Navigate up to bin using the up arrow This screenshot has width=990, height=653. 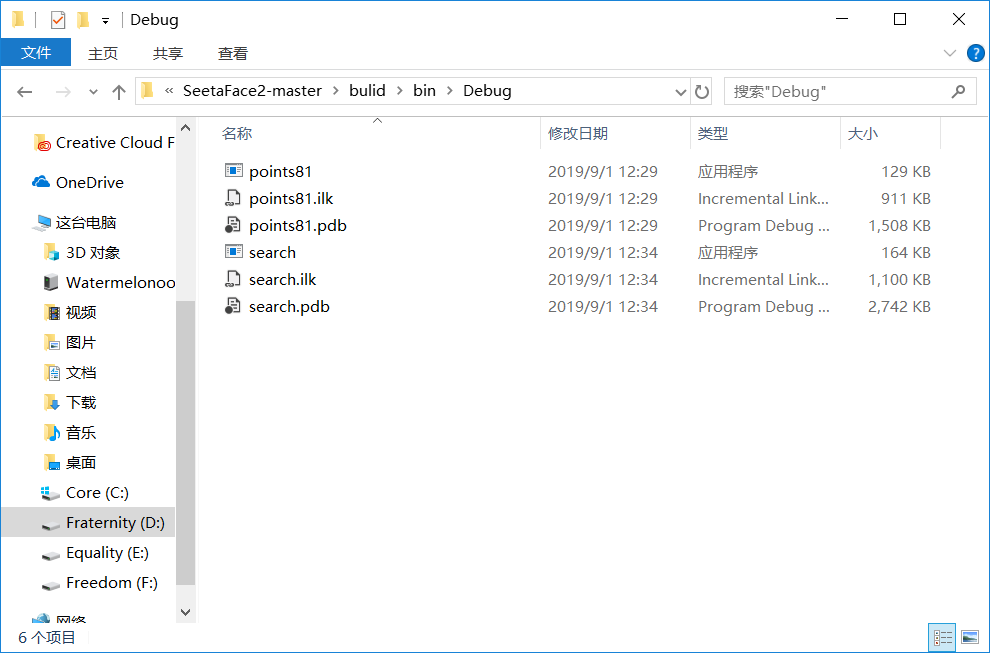118,91
